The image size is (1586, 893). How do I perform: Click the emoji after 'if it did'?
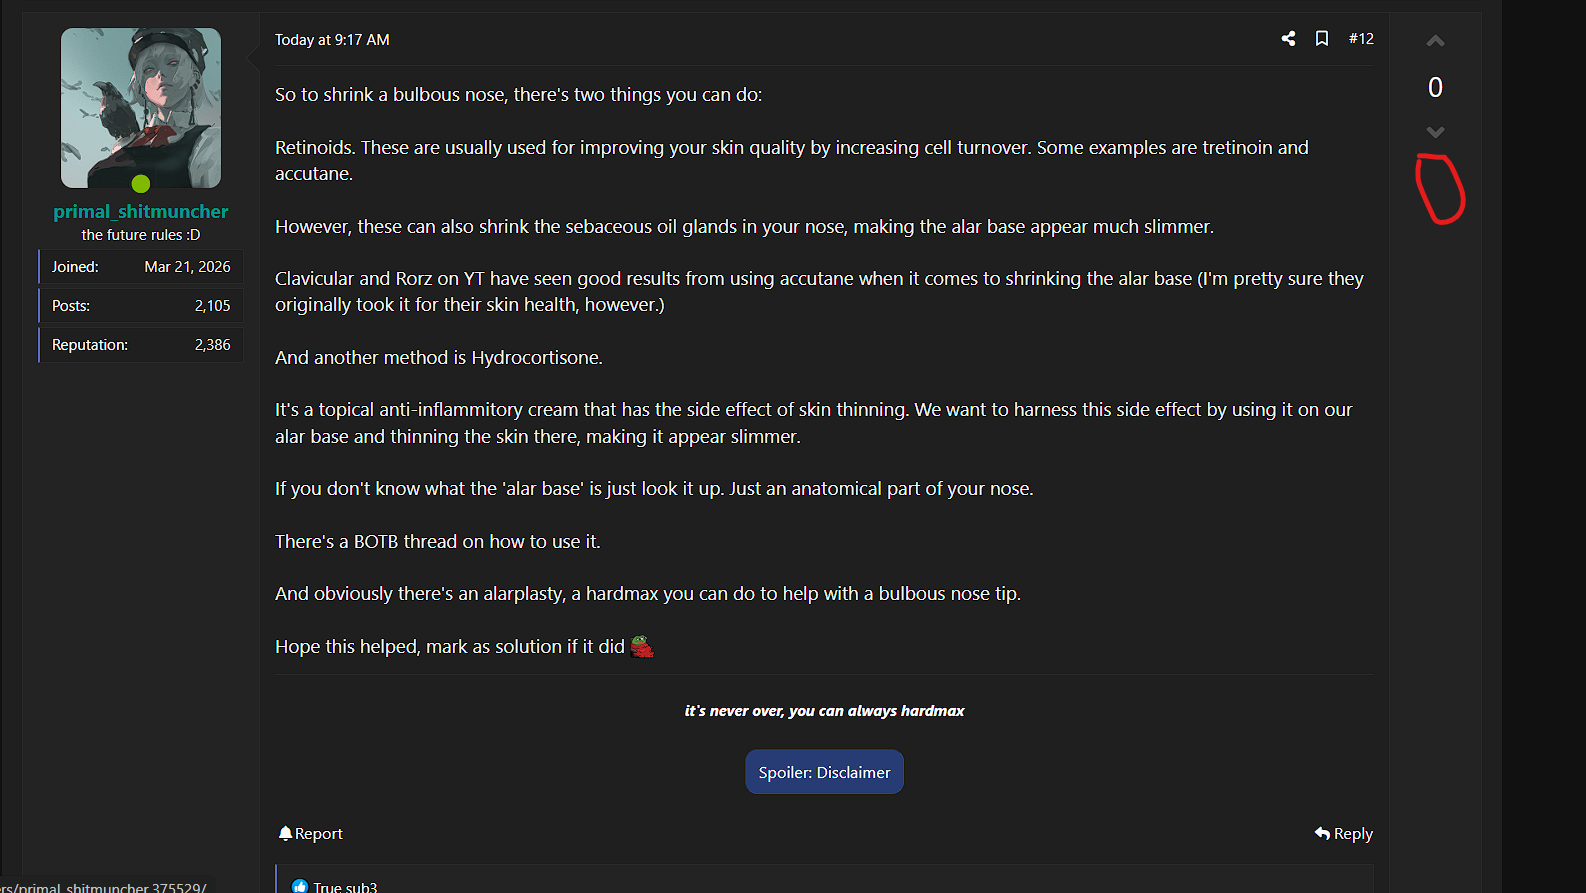[642, 647]
